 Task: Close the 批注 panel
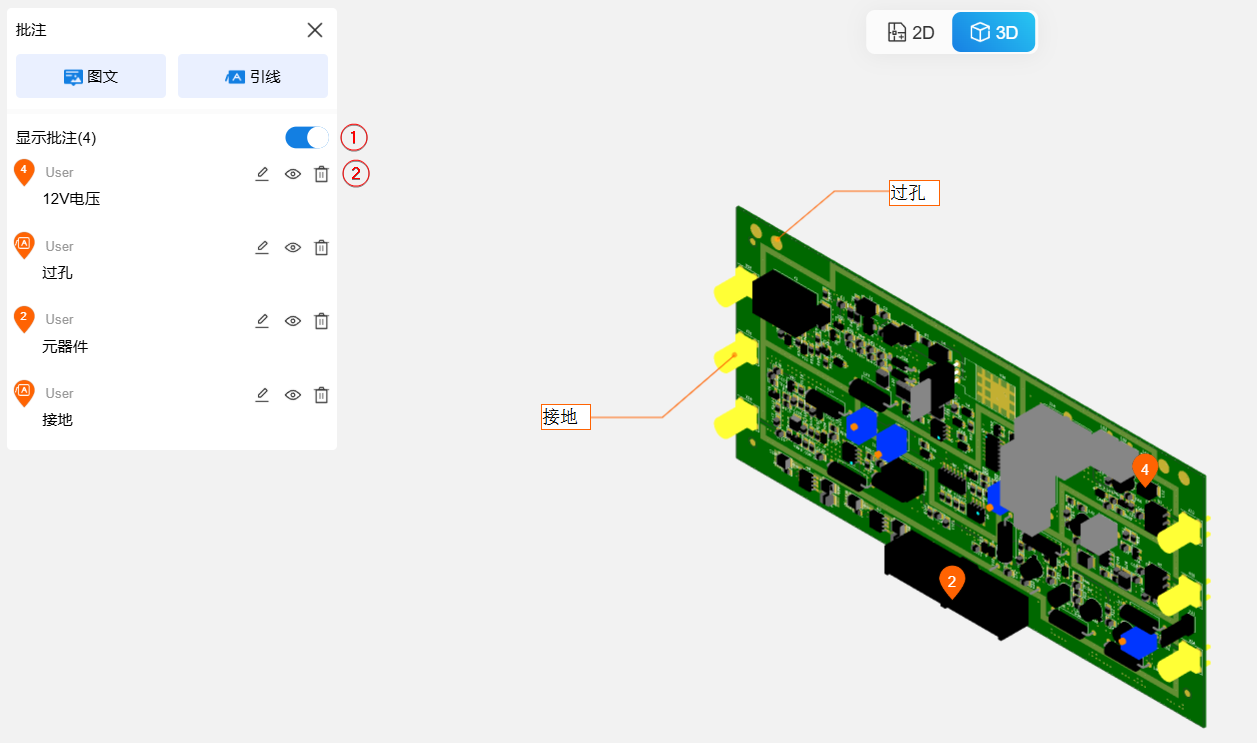pos(315,30)
